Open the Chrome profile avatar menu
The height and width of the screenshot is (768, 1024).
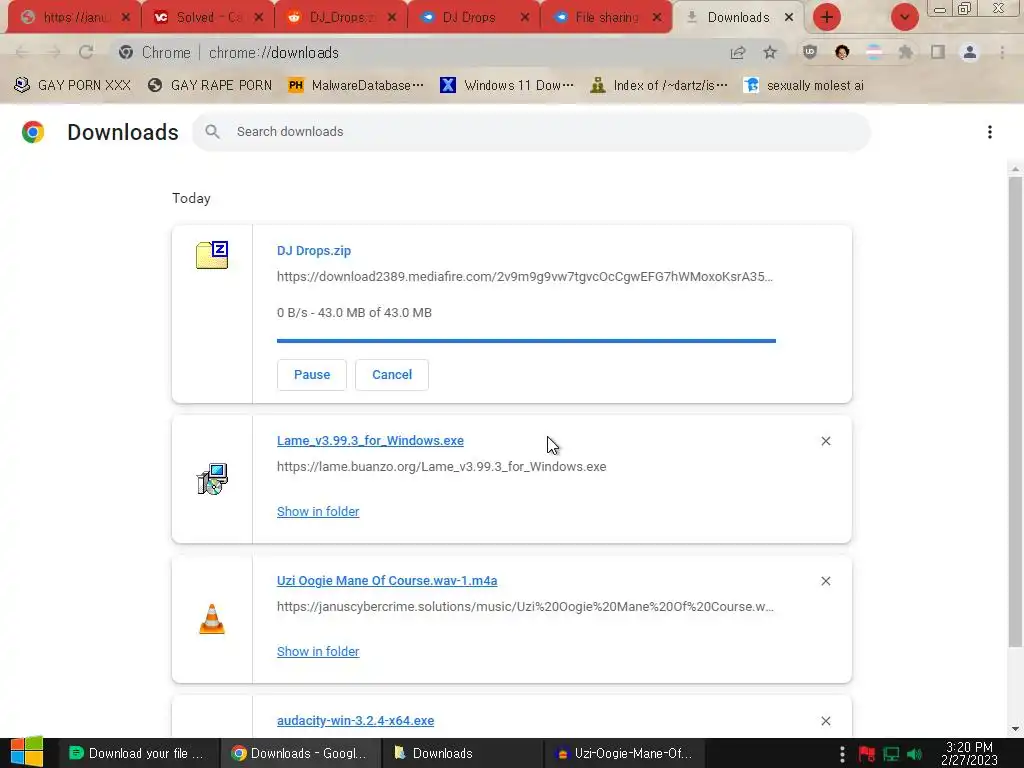970,52
